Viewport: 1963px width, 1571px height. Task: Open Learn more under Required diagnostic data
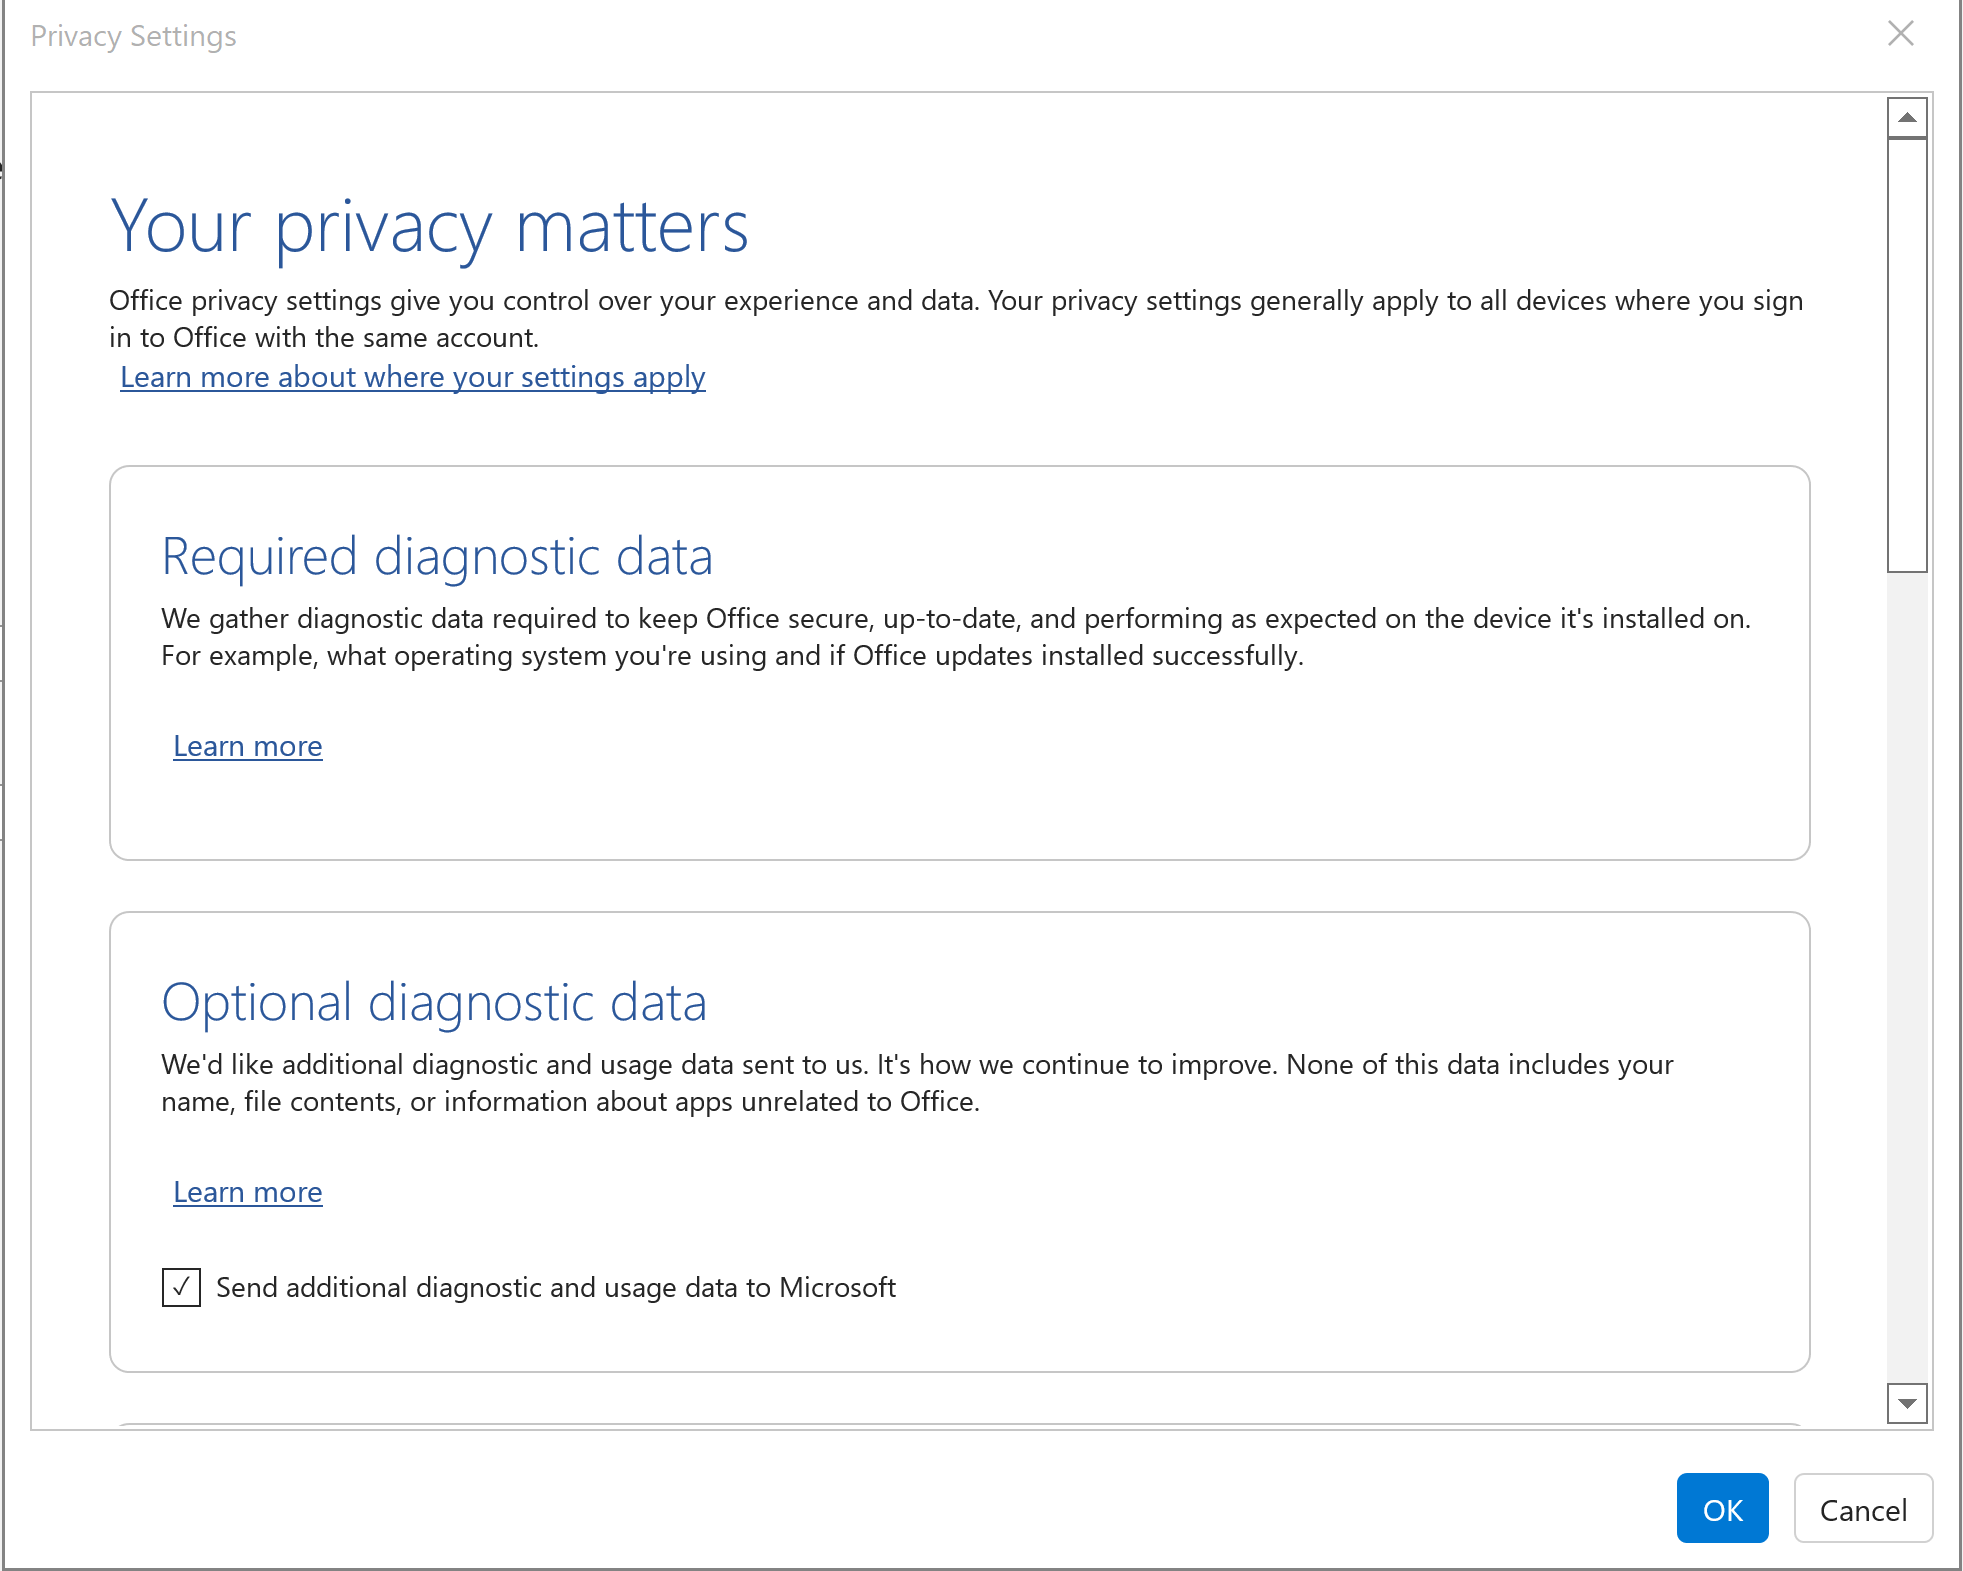coord(248,746)
